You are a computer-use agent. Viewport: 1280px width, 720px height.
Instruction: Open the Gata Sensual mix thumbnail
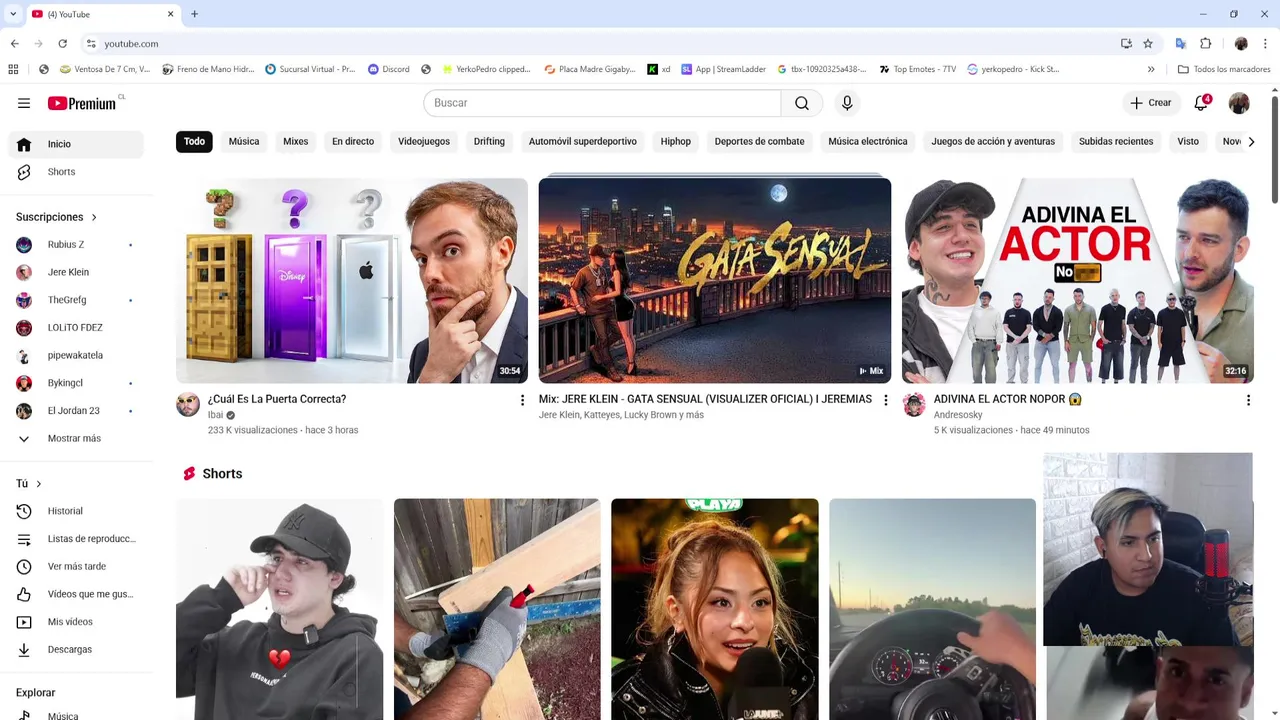[715, 281]
